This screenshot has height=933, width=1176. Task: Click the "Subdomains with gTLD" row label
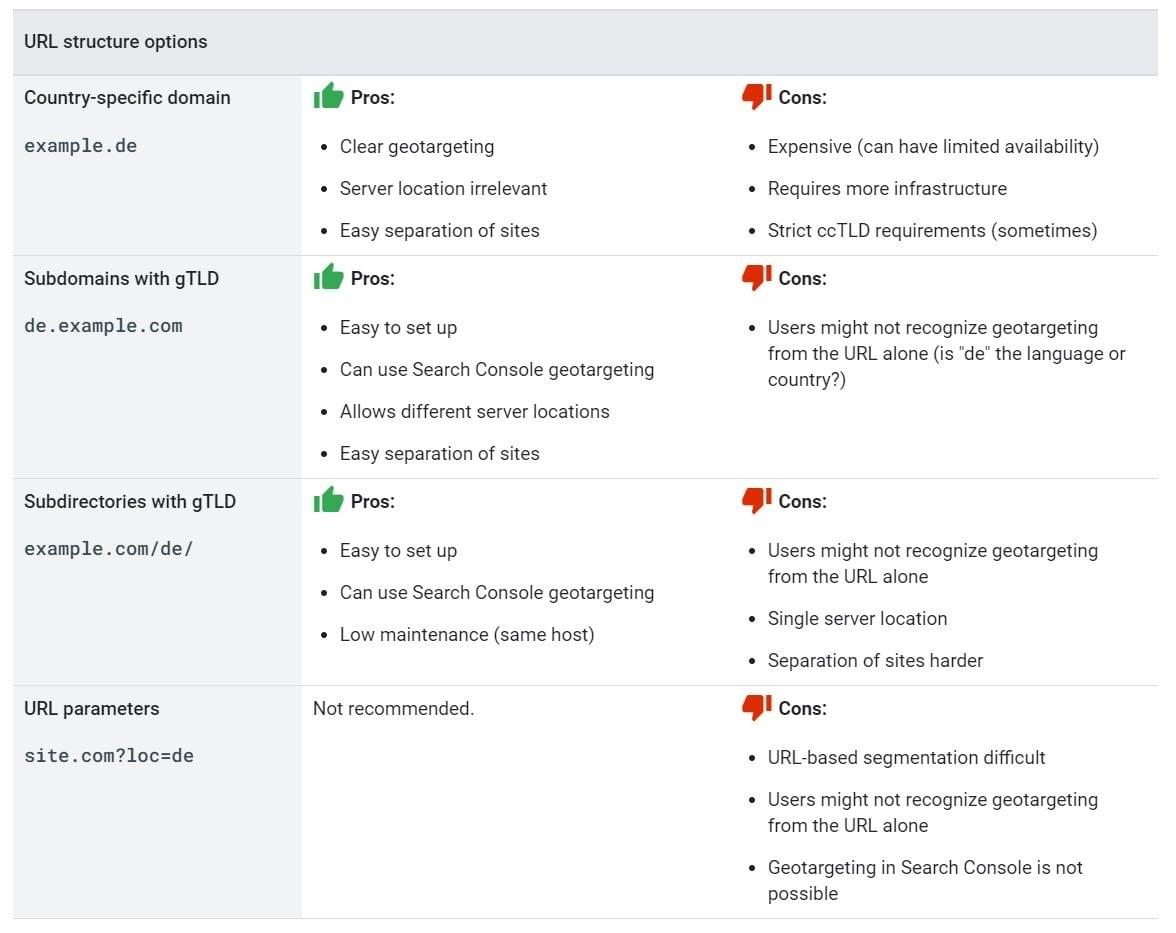pos(121,279)
